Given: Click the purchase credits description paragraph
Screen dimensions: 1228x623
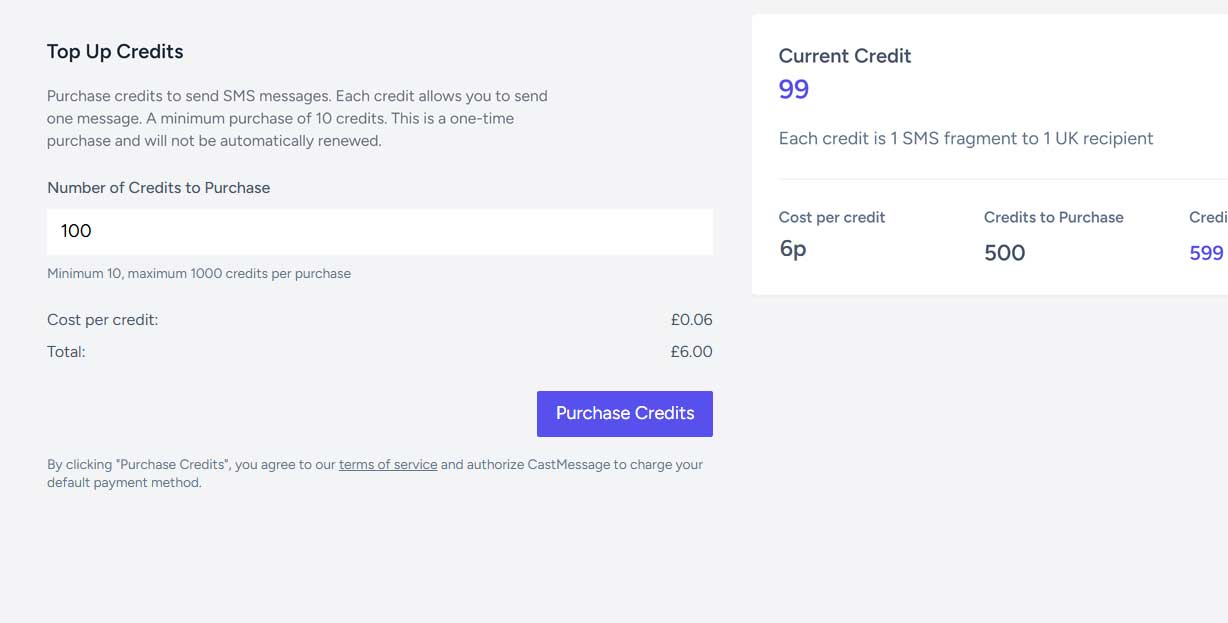Looking at the screenshot, I should [x=297, y=119].
